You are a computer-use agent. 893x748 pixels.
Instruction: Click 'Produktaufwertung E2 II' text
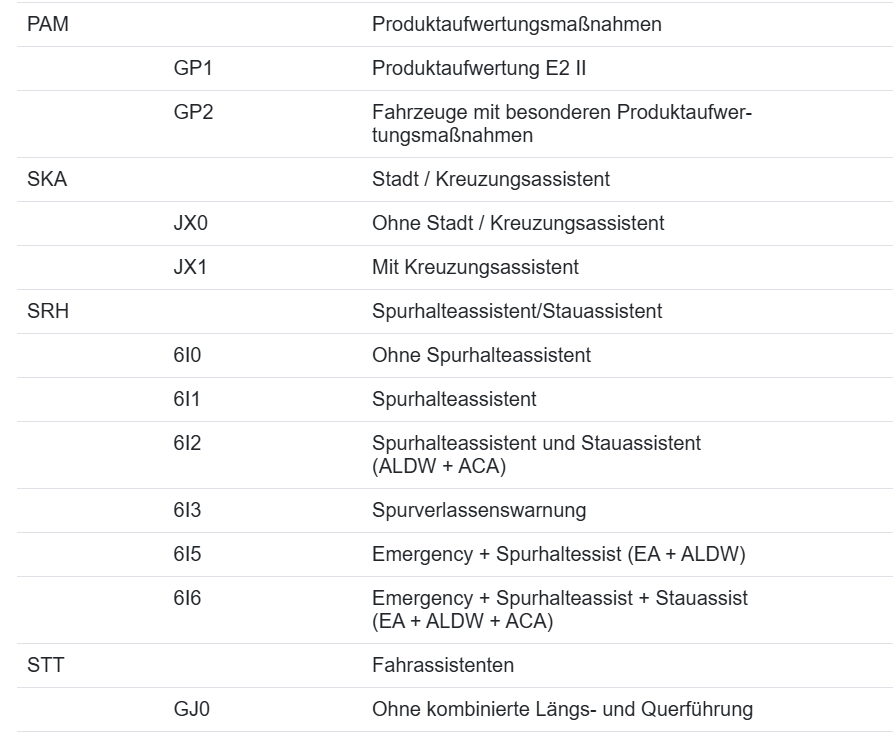point(479,68)
